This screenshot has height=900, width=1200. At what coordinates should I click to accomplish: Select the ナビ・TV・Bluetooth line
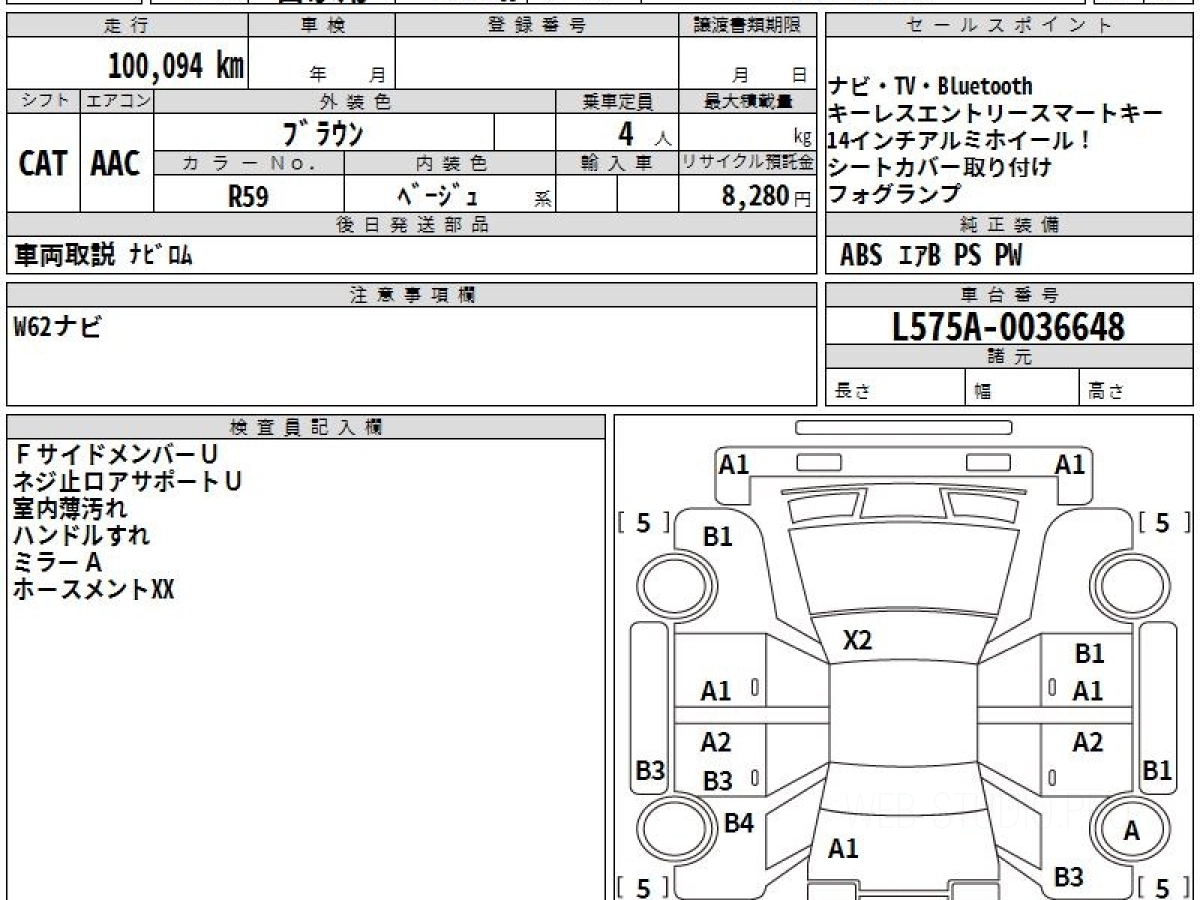[x=930, y=87]
